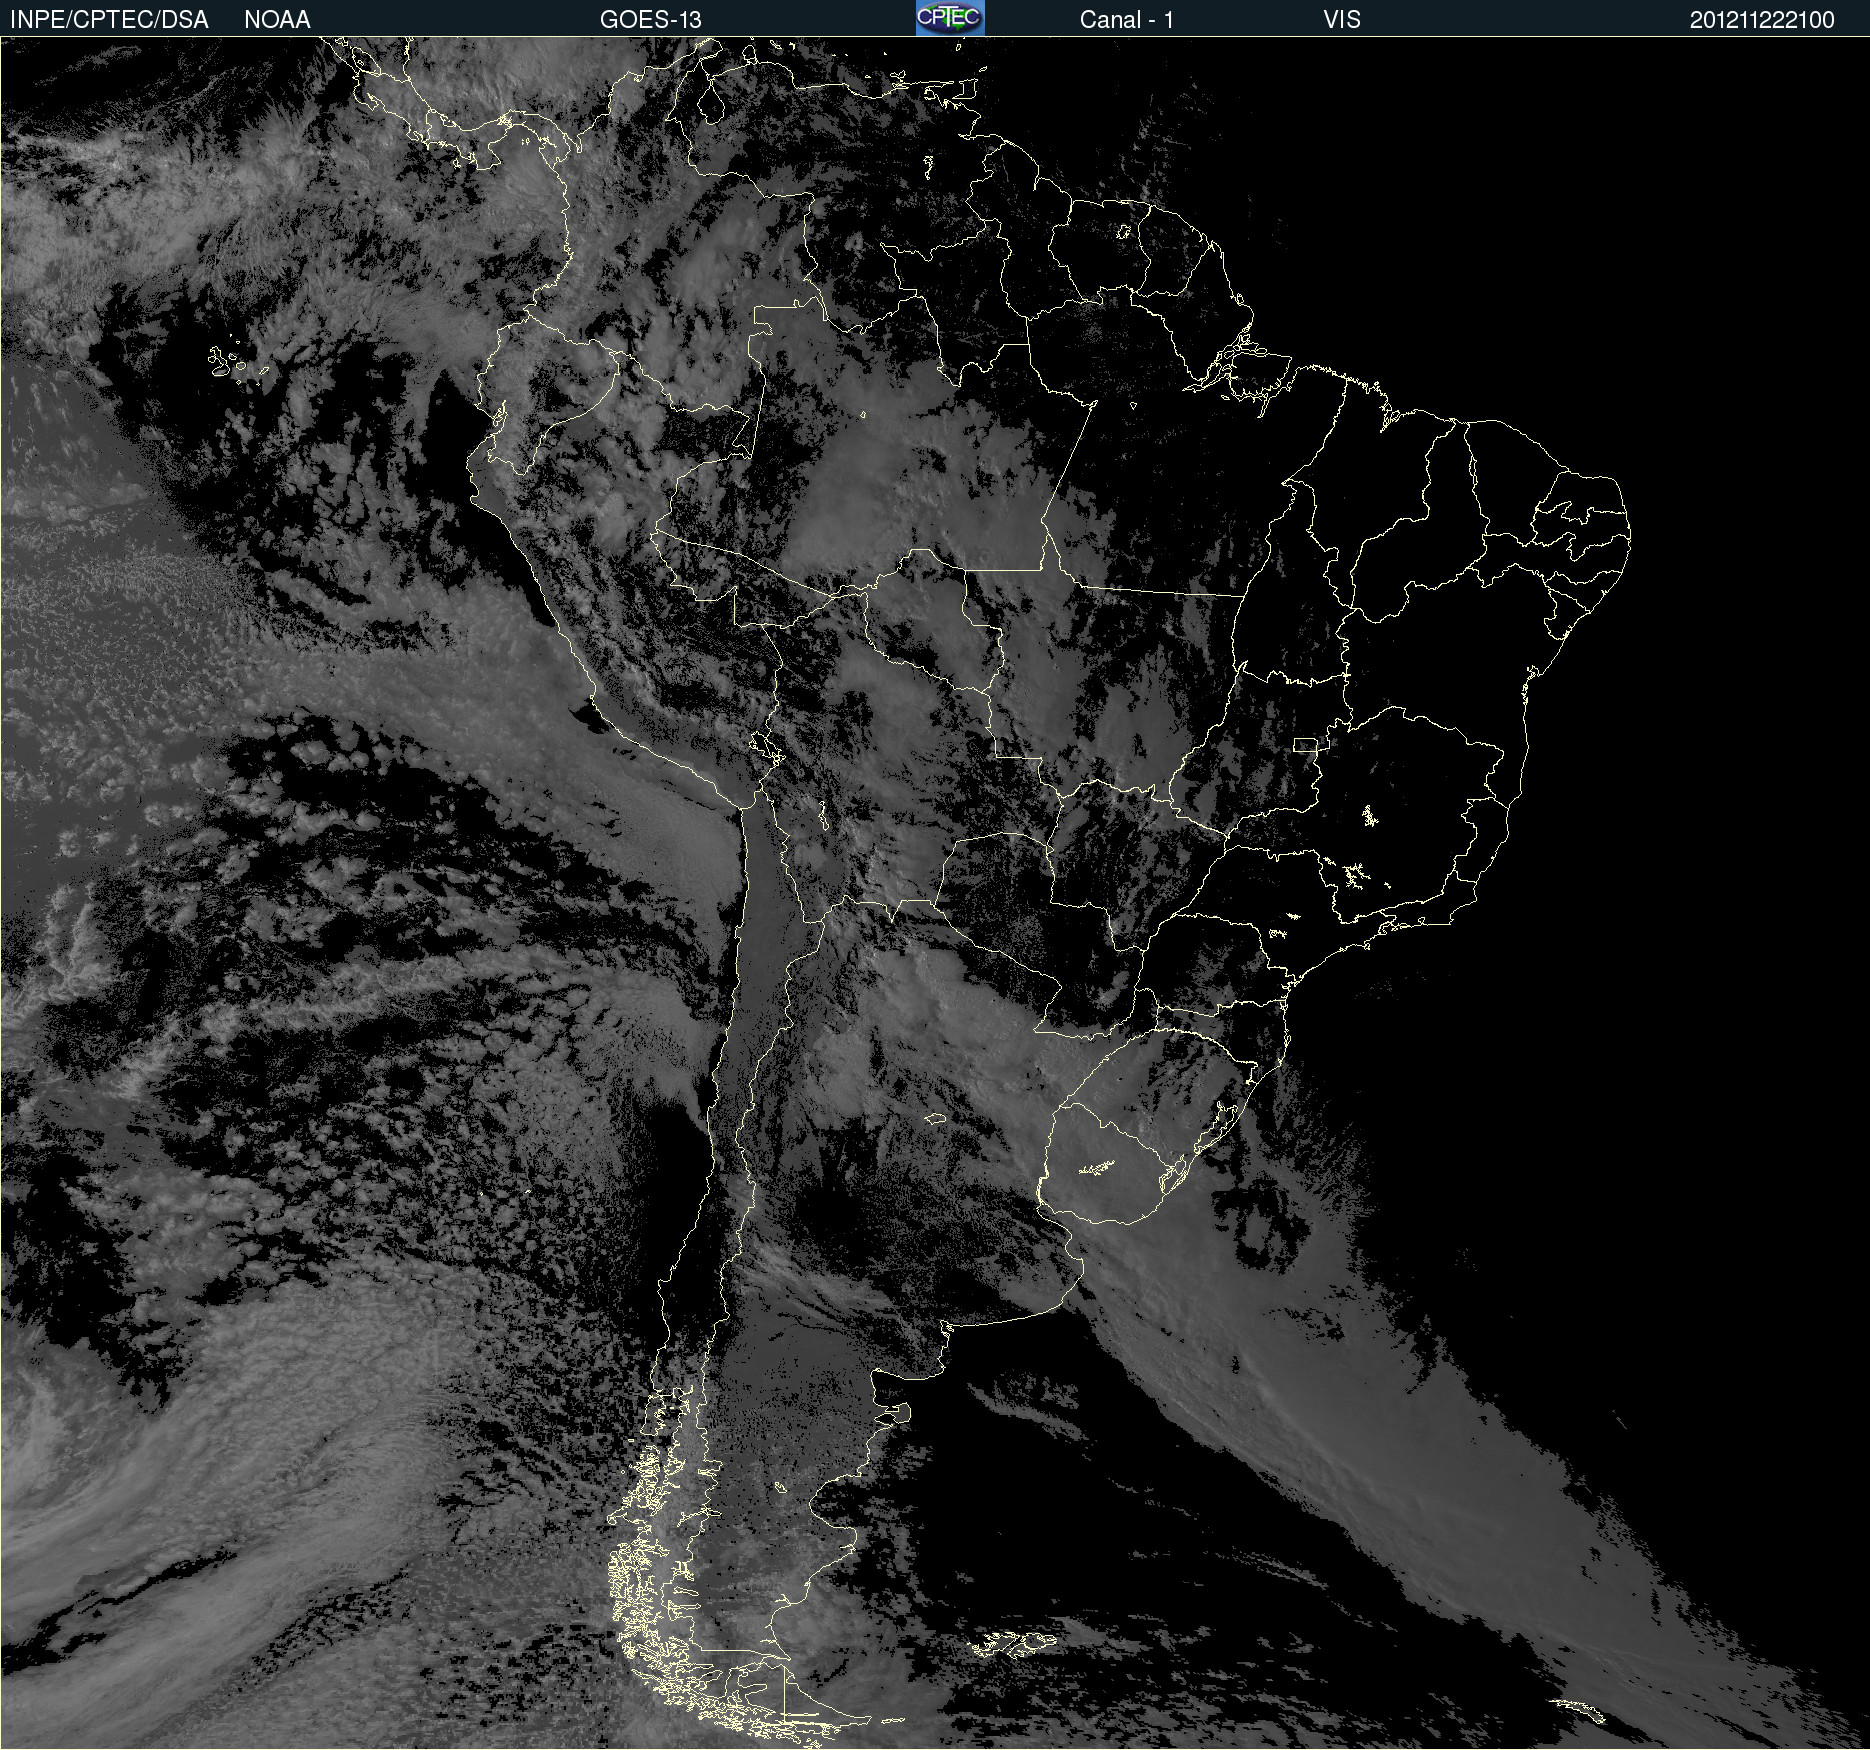Image resolution: width=1870 pixels, height=1750 pixels.
Task: Click the 201211222100 timestamp
Action: pos(1761,19)
